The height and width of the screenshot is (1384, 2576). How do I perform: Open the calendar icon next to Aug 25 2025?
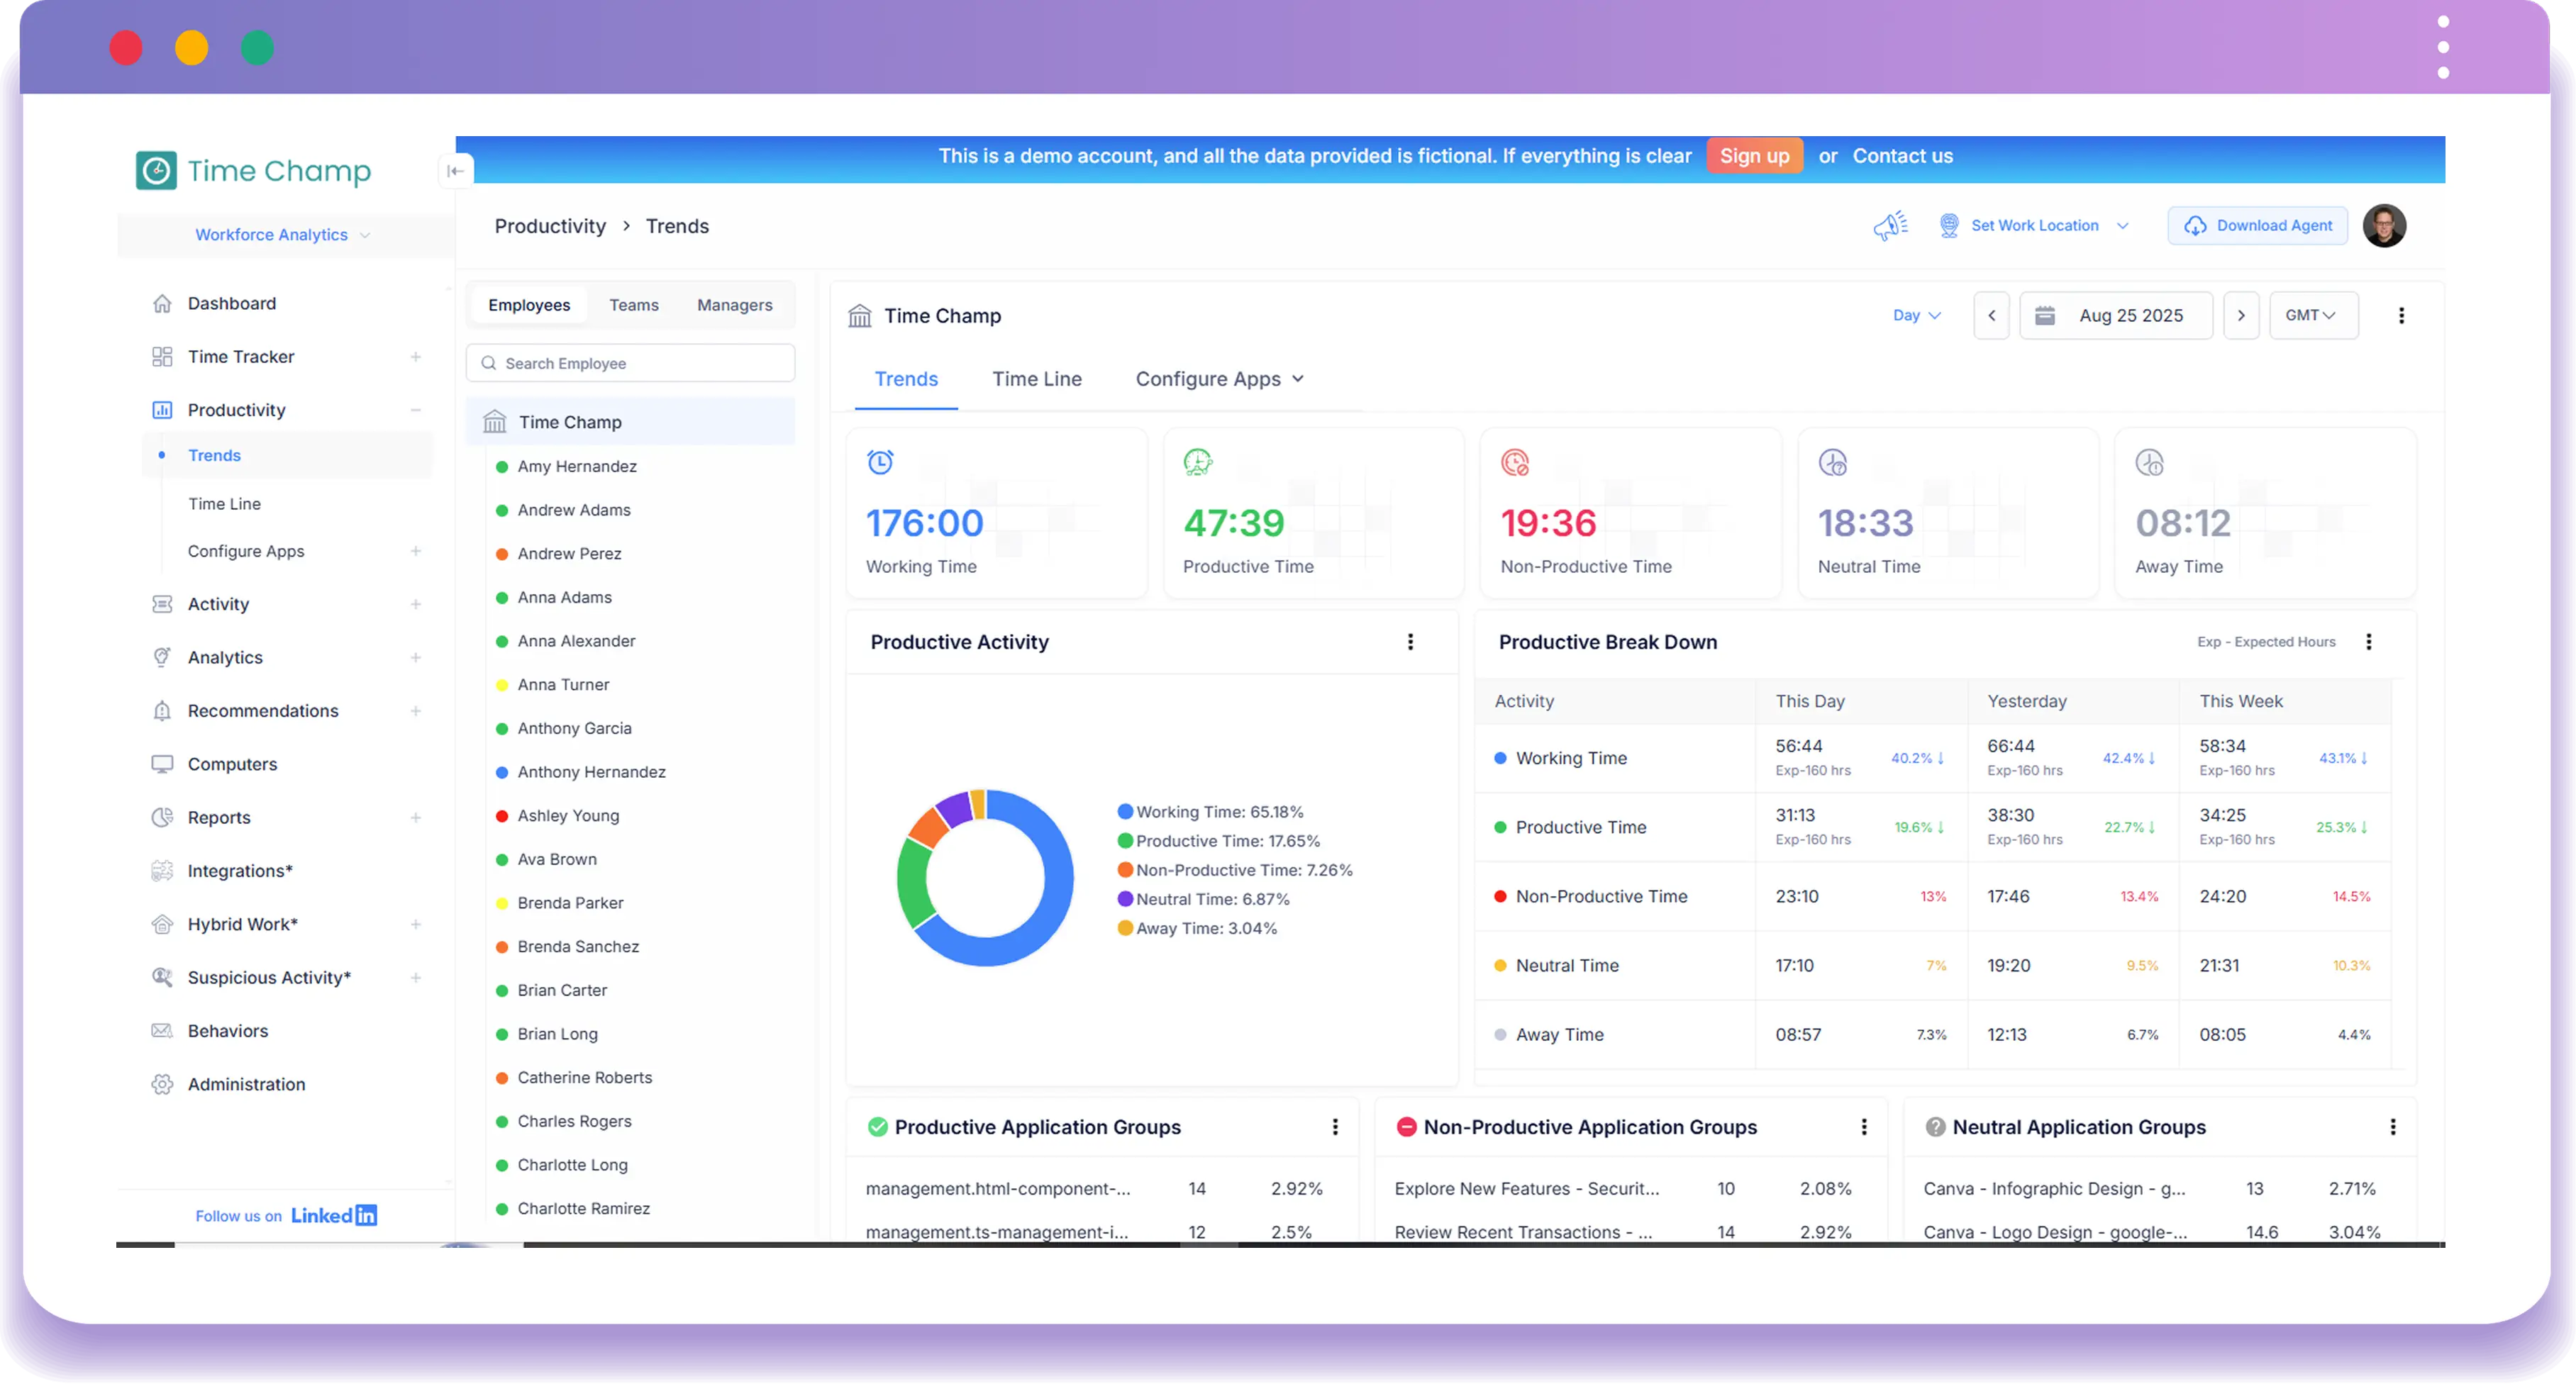2046,315
